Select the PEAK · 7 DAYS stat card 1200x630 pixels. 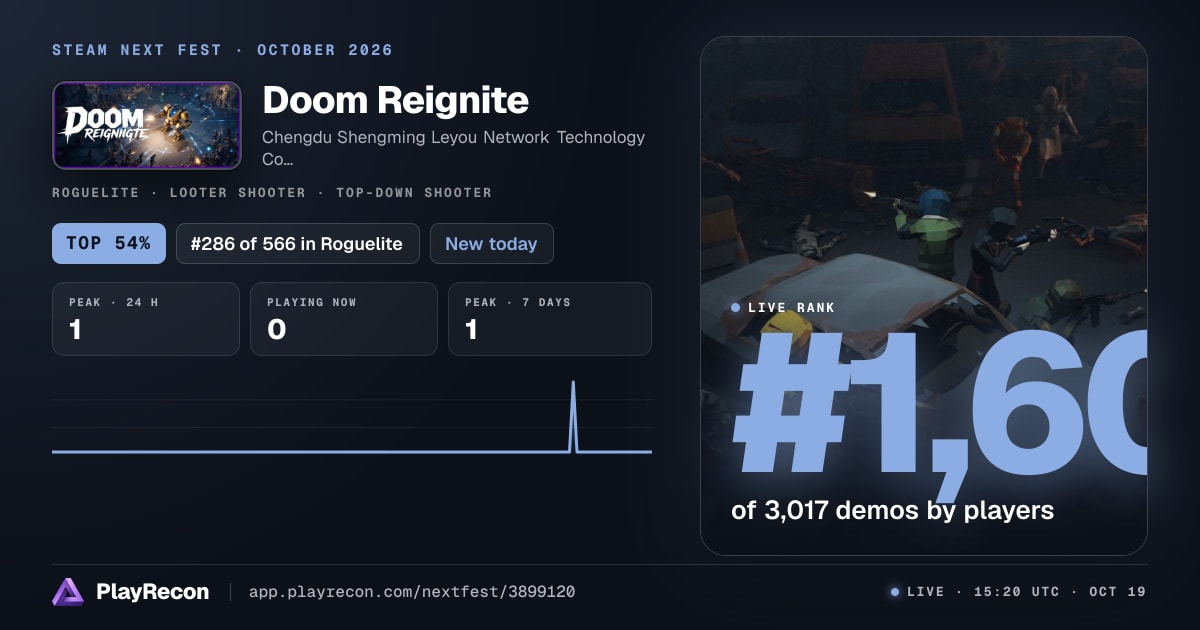pyautogui.click(x=550, y=319)
